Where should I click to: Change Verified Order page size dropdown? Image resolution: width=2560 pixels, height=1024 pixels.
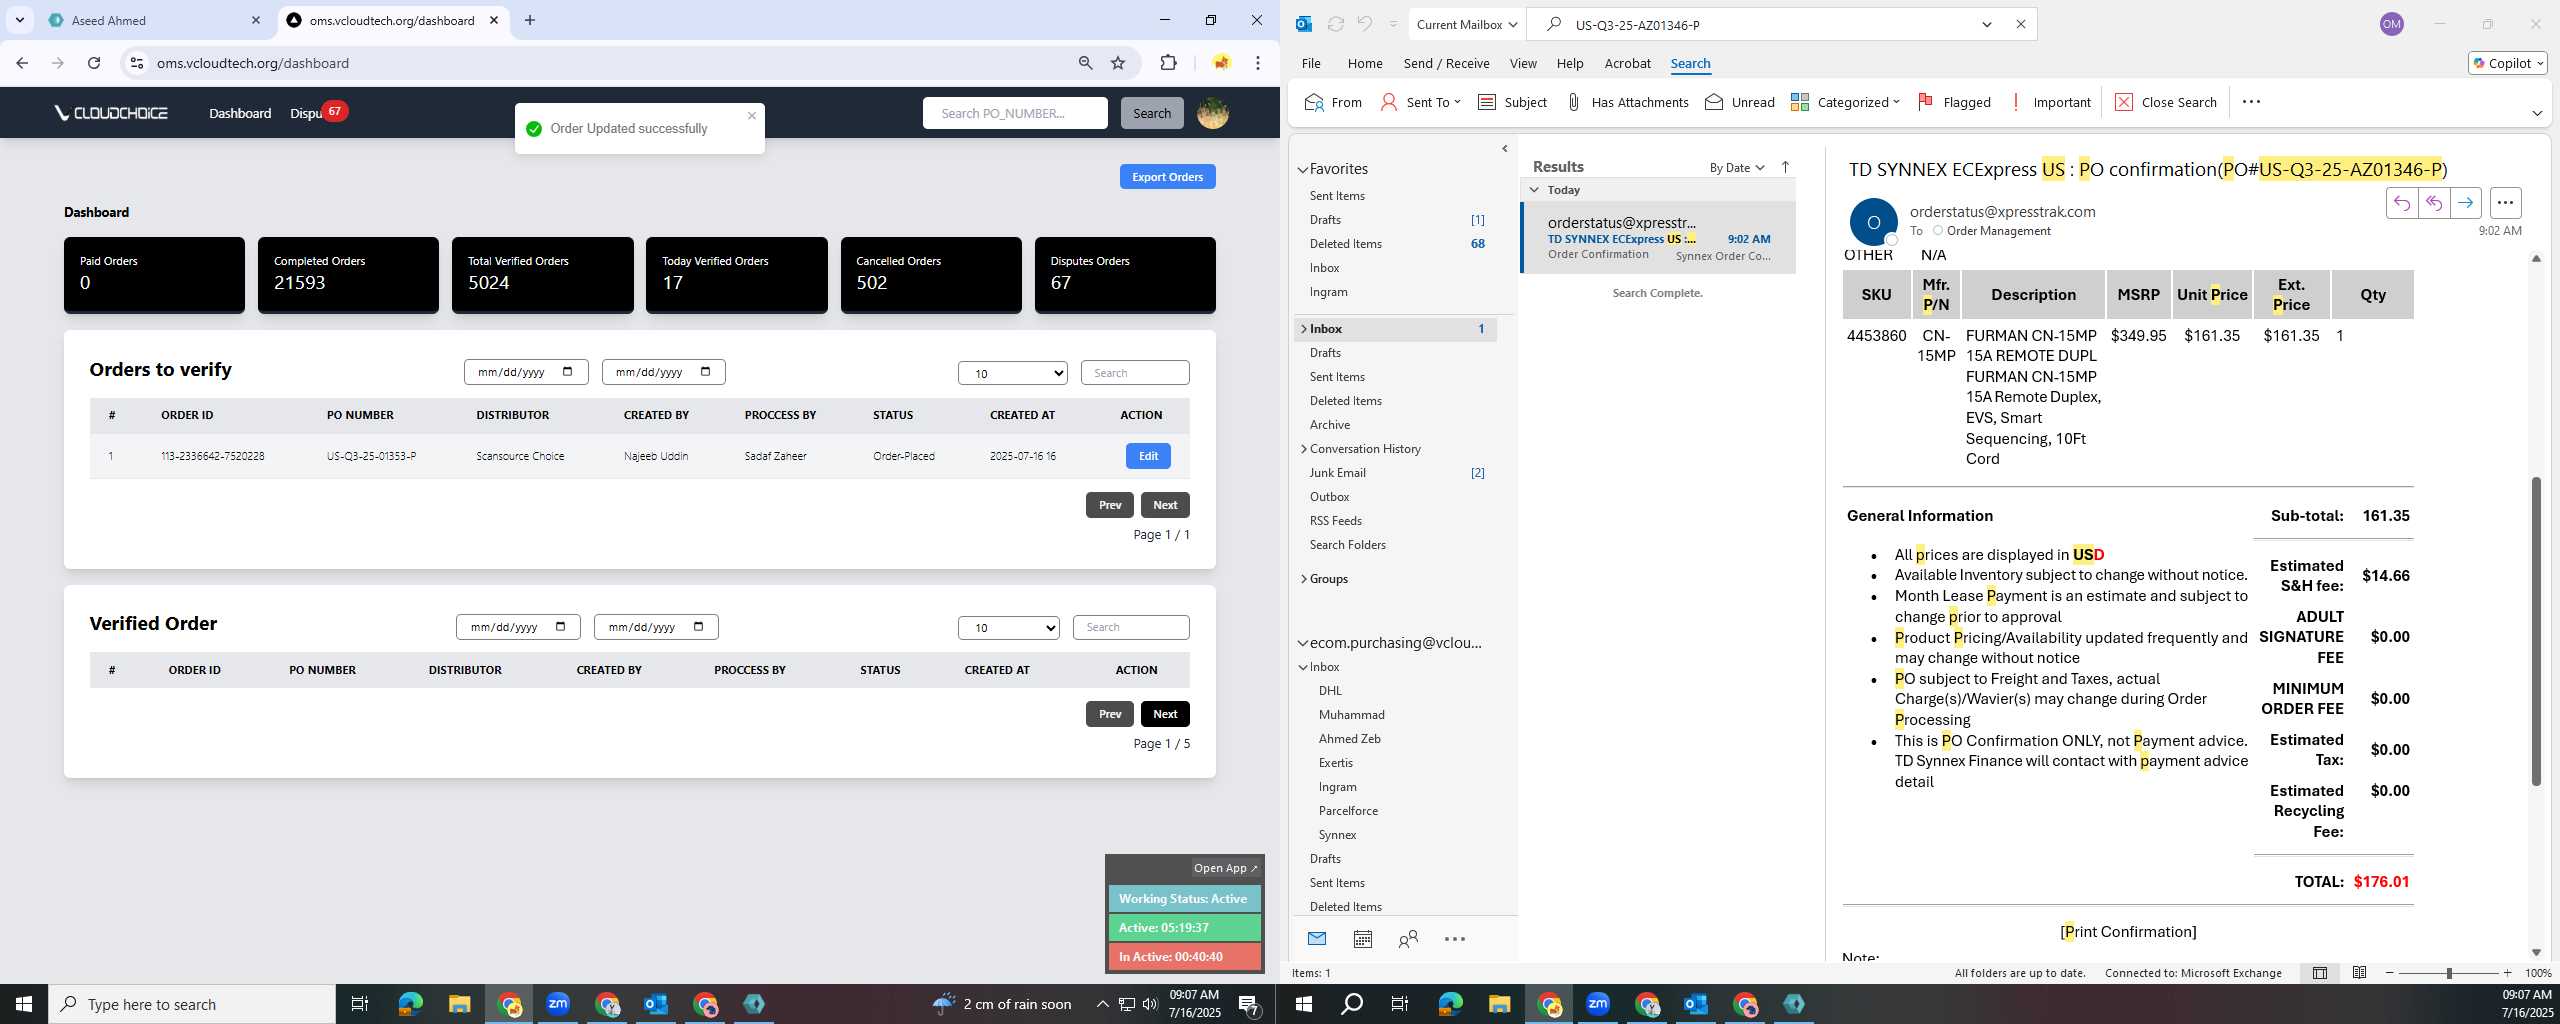coord(1008,627)
